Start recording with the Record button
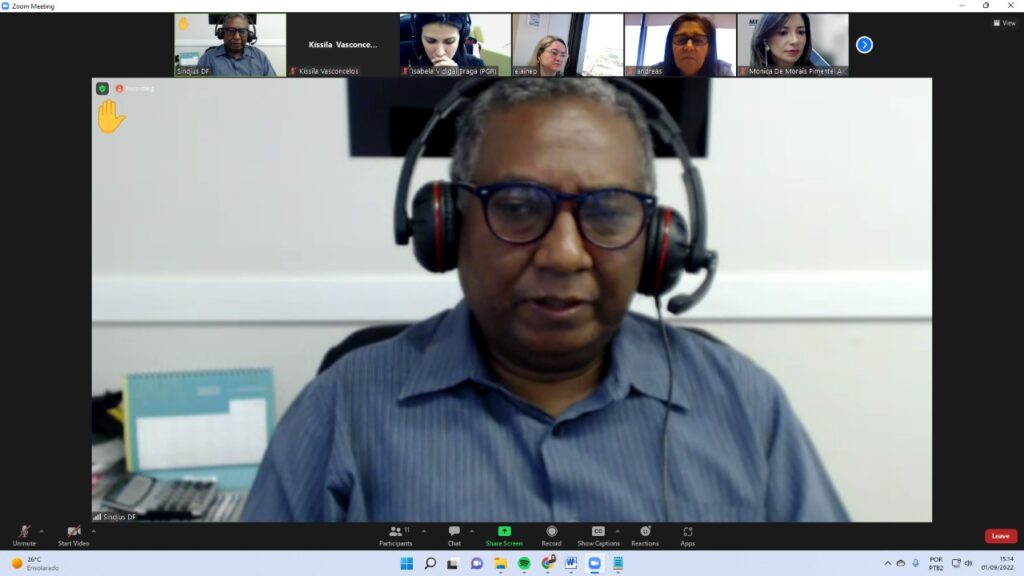 551,534
